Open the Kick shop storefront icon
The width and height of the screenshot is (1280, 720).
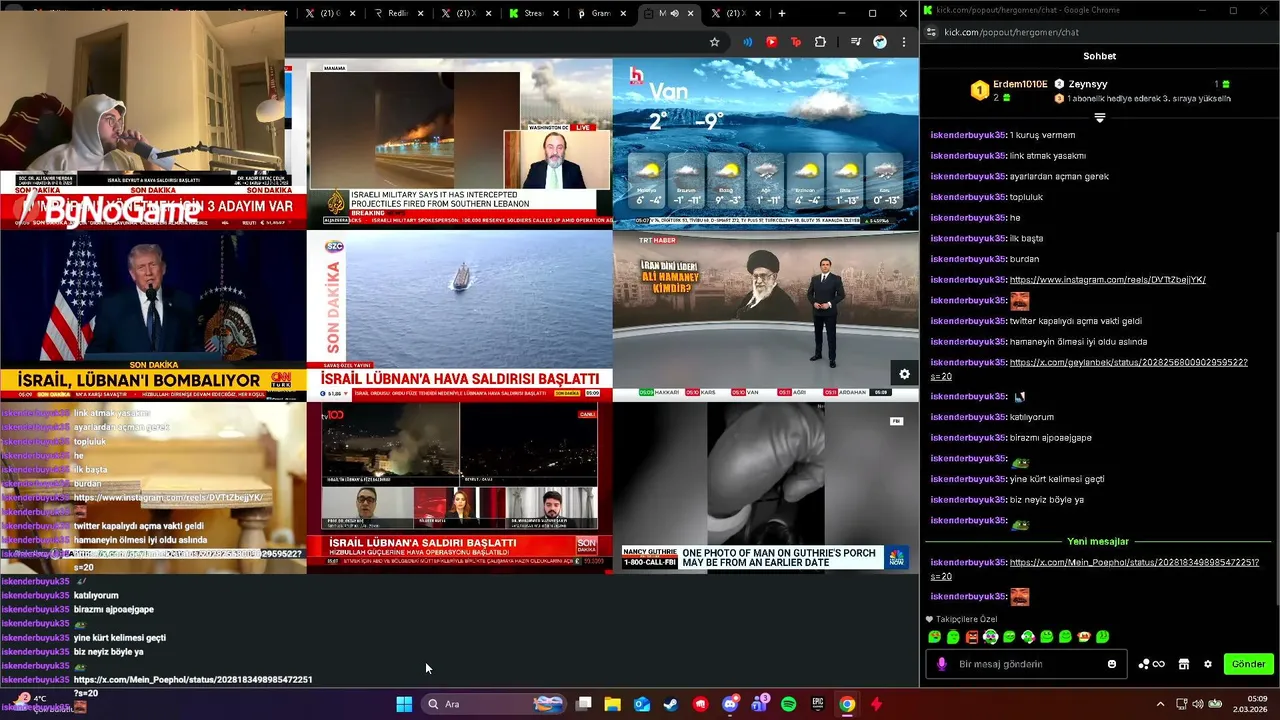pyautogui.click(x=1183, y=664)
